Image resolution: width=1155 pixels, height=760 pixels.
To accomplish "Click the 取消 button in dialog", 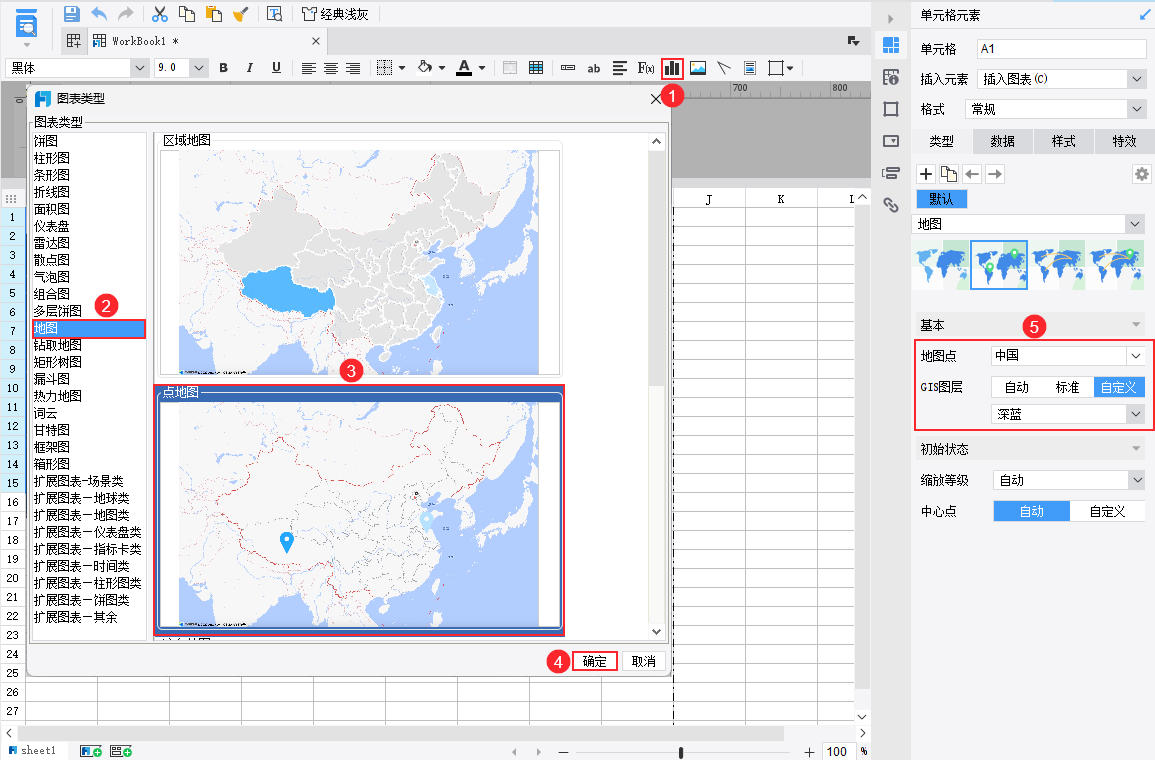I will pos(643,662).
